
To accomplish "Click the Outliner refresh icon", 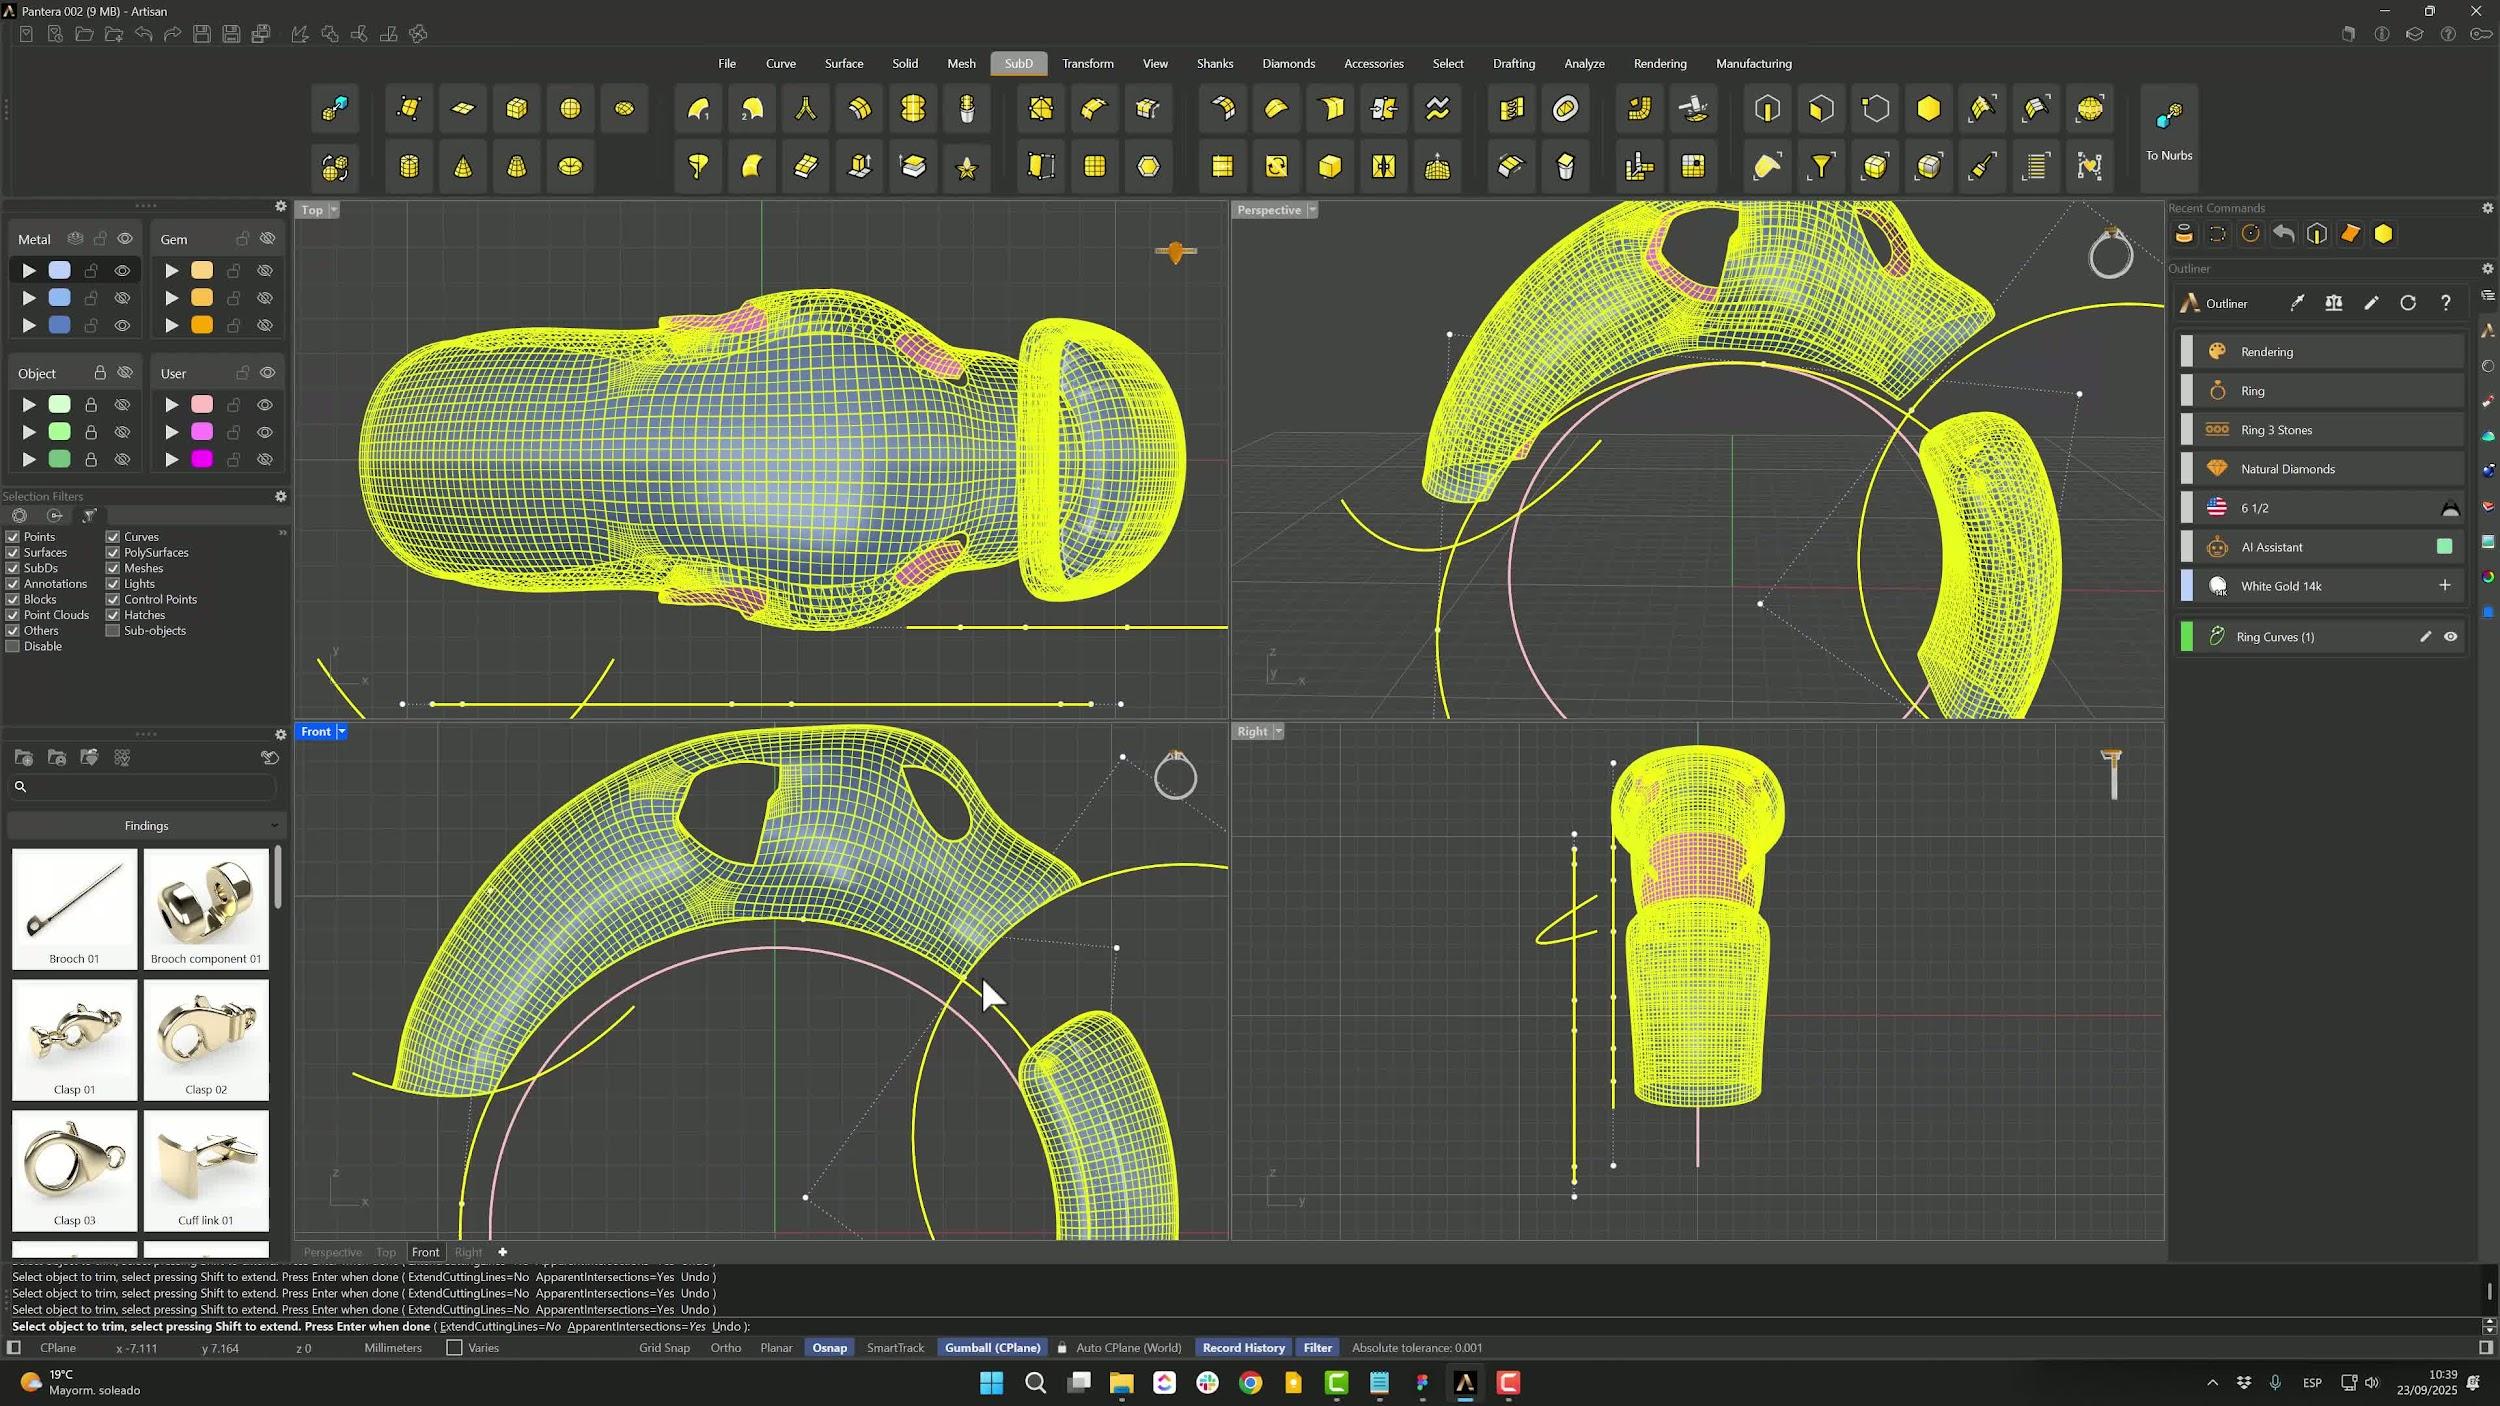I will pos(2408,303).
